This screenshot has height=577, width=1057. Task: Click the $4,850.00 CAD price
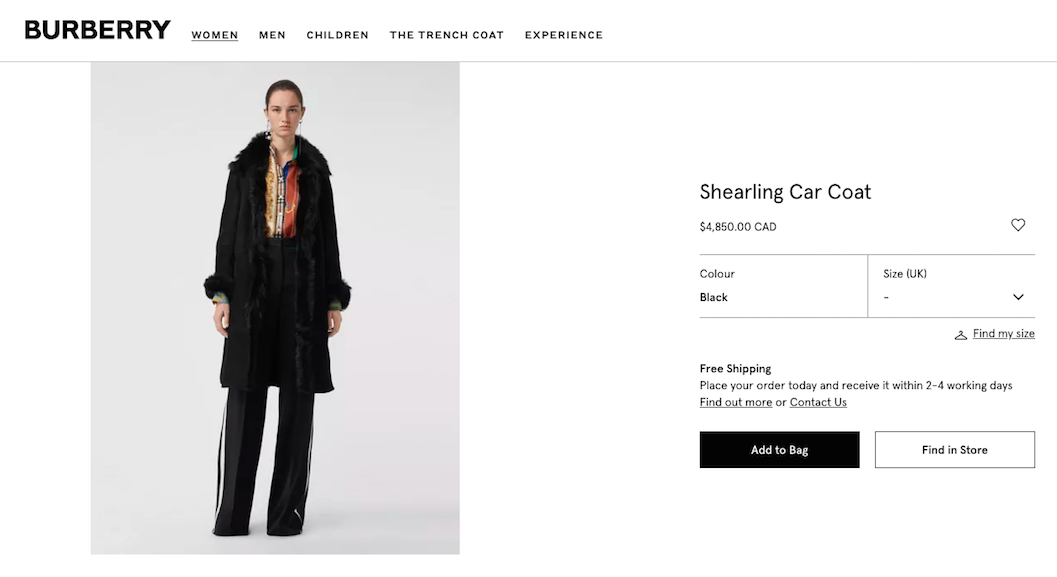coord(738,227)
